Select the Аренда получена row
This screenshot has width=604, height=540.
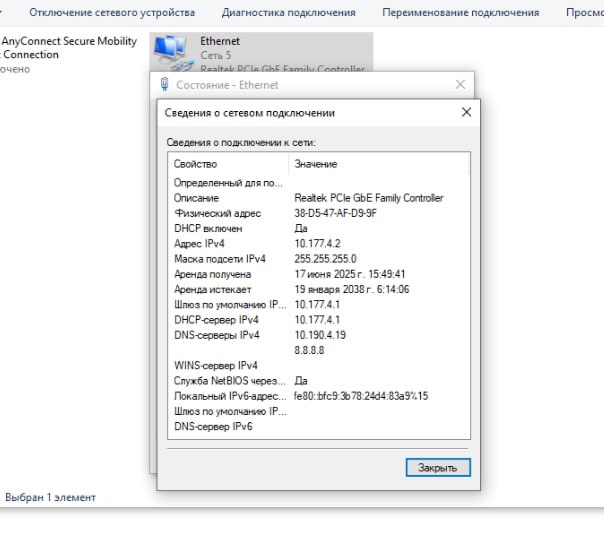click(319, 274)
